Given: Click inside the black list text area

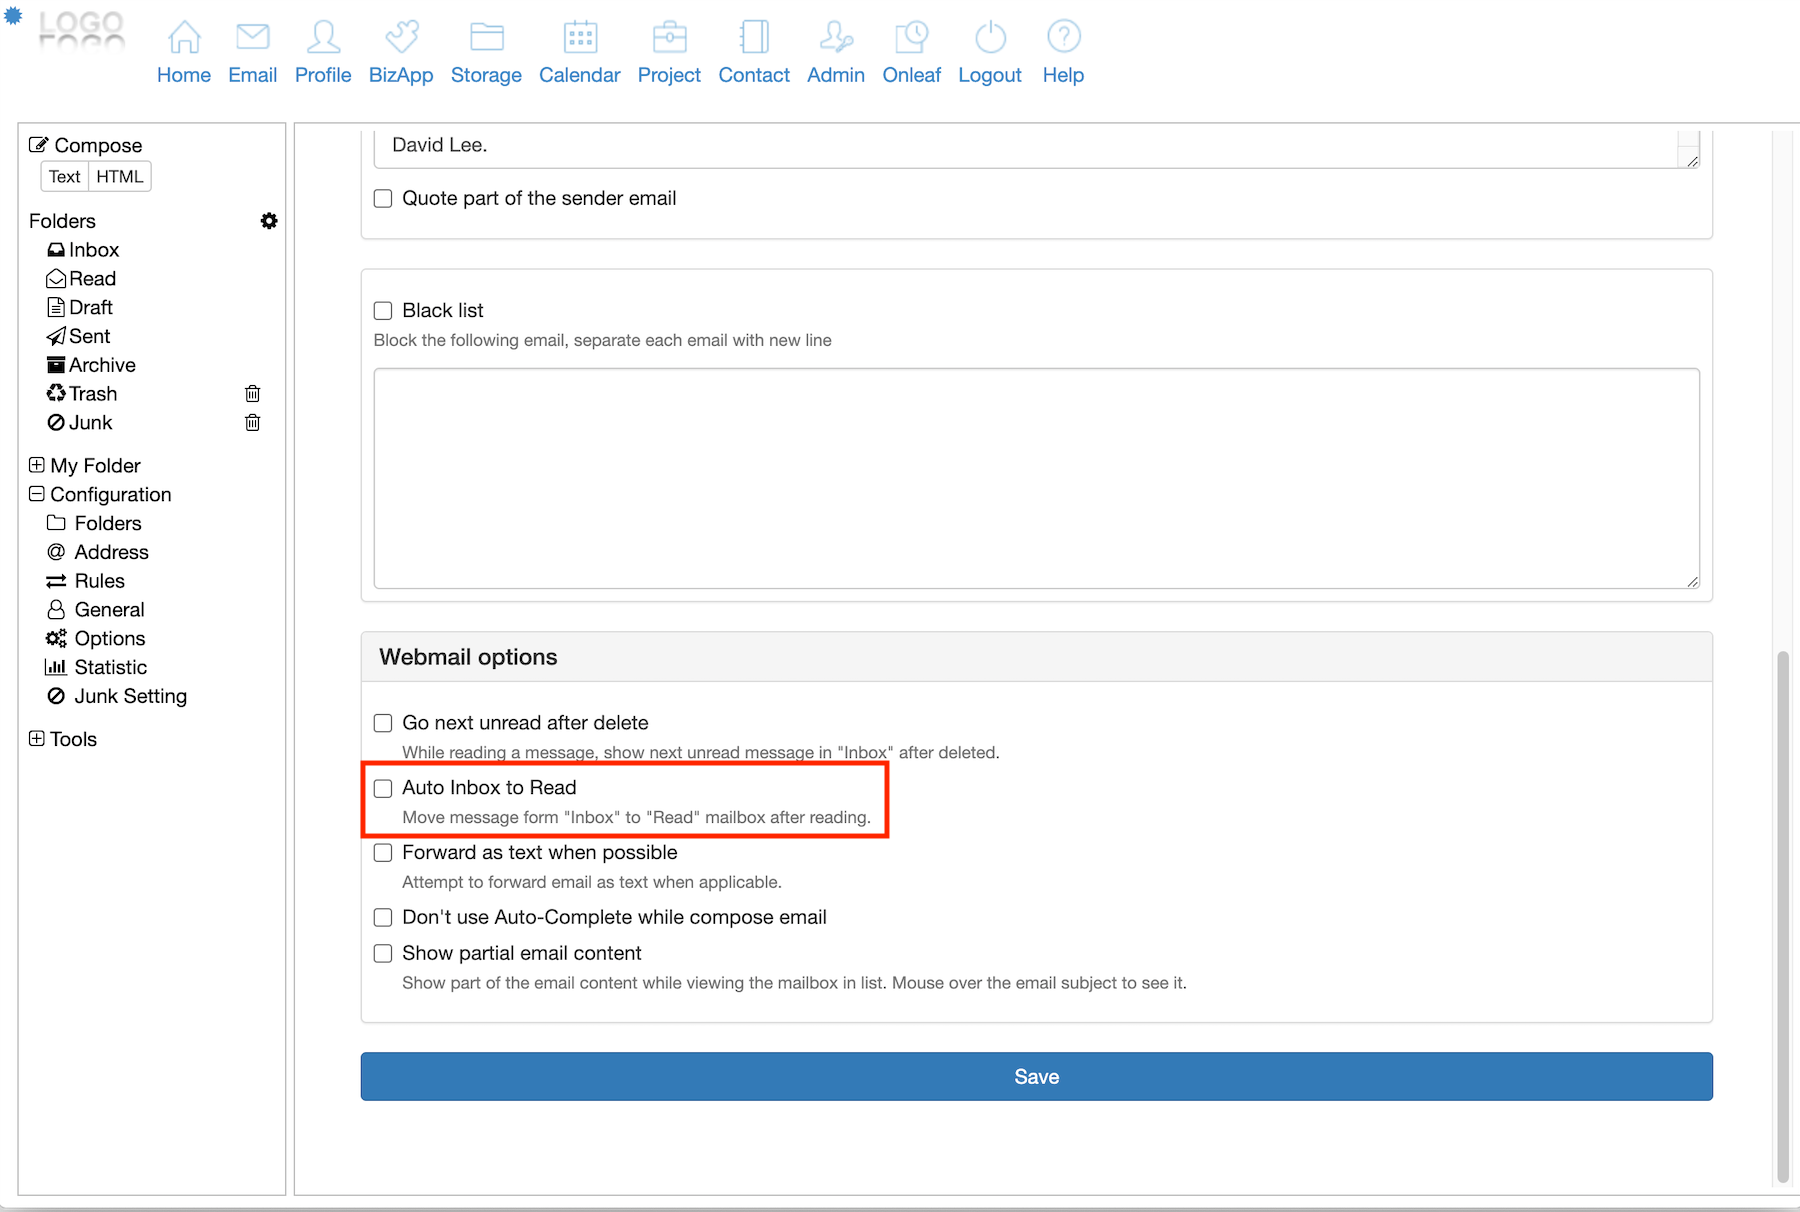Looking at the screenshot, I should (x=1036, y=478).
